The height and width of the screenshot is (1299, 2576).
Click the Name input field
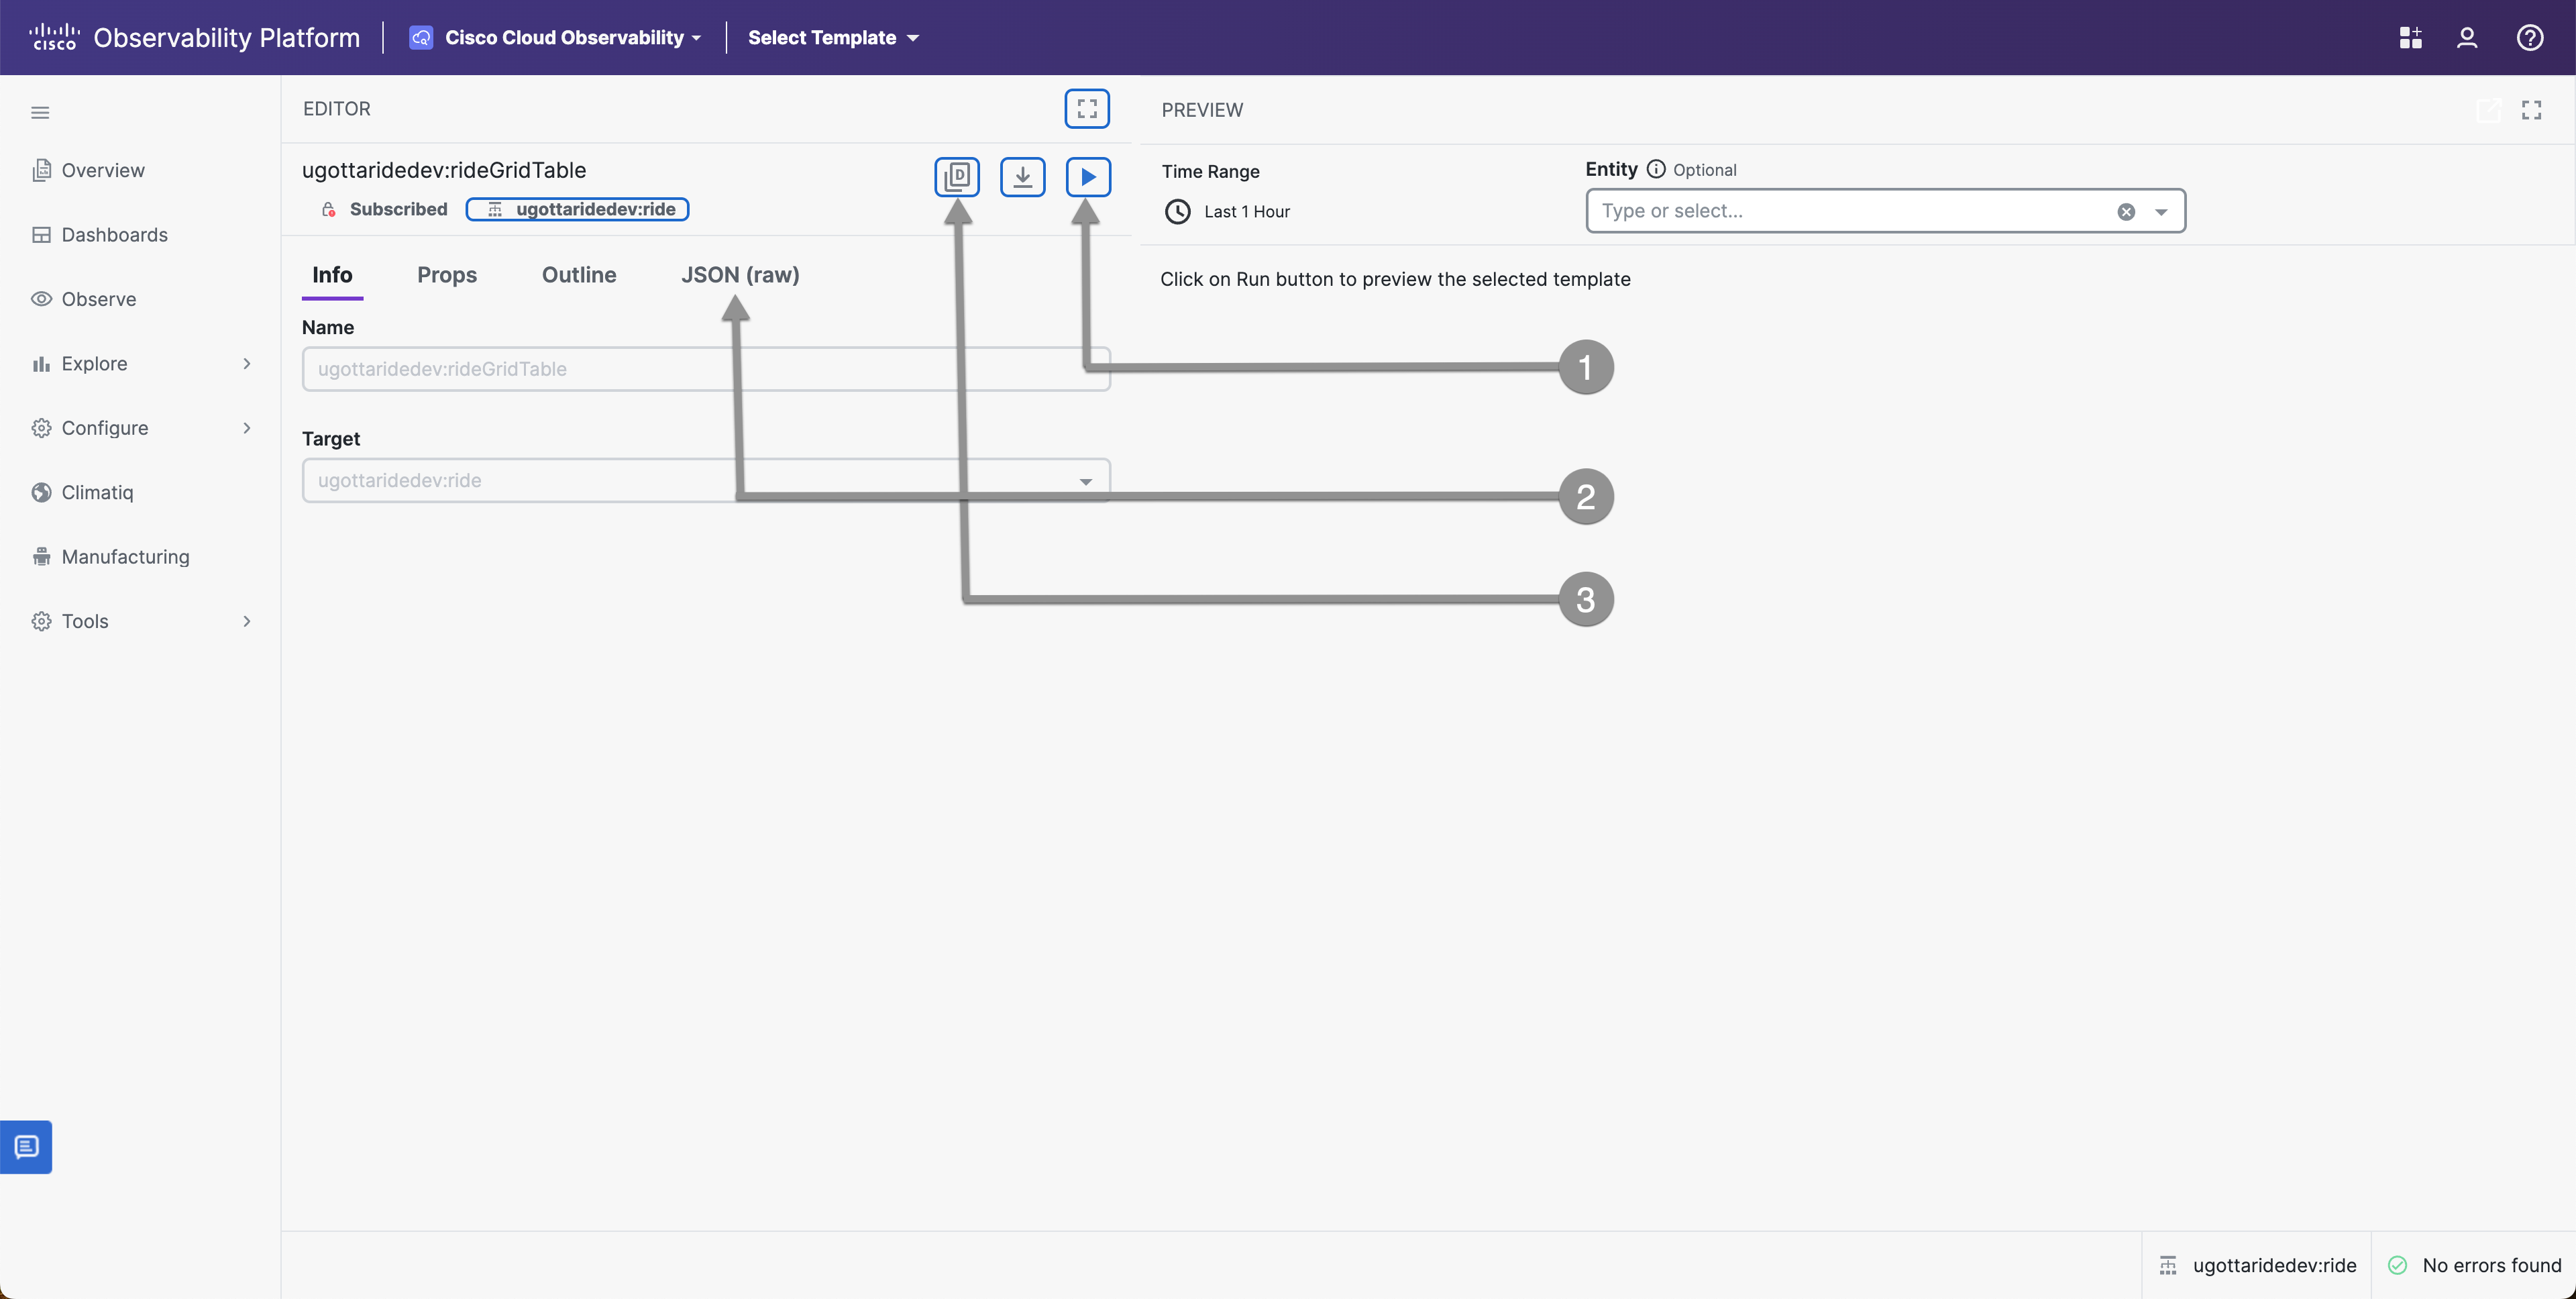pyautogui.click(x=706, y=369)
